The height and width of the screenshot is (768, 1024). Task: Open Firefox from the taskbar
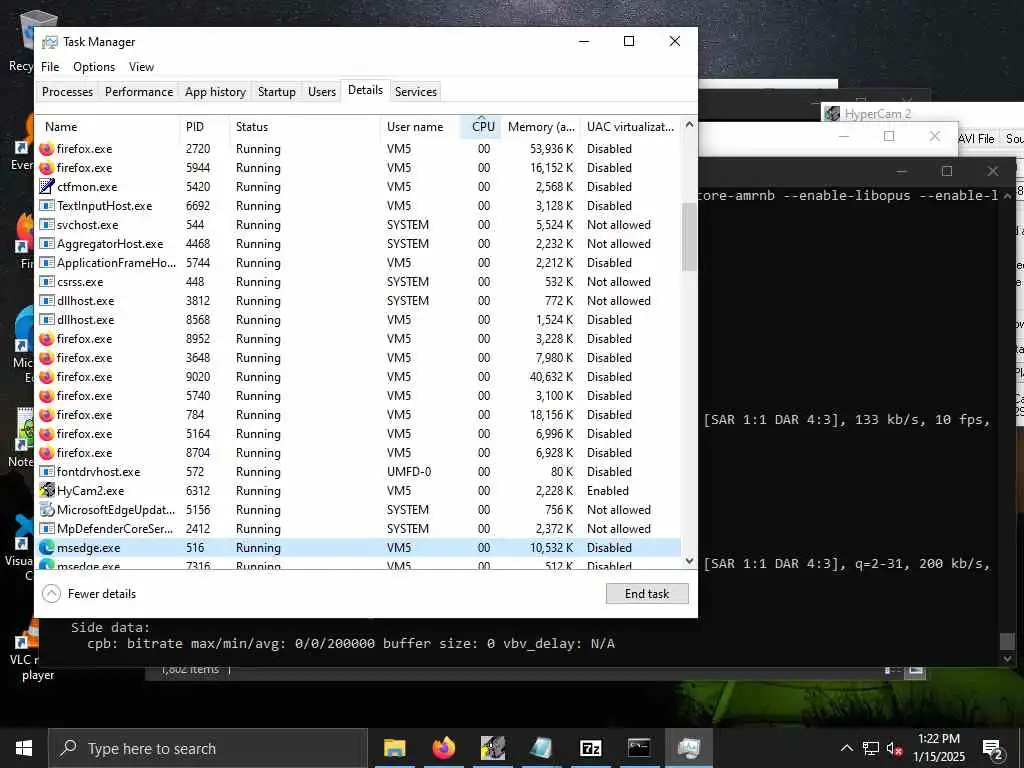click(443, 748)
